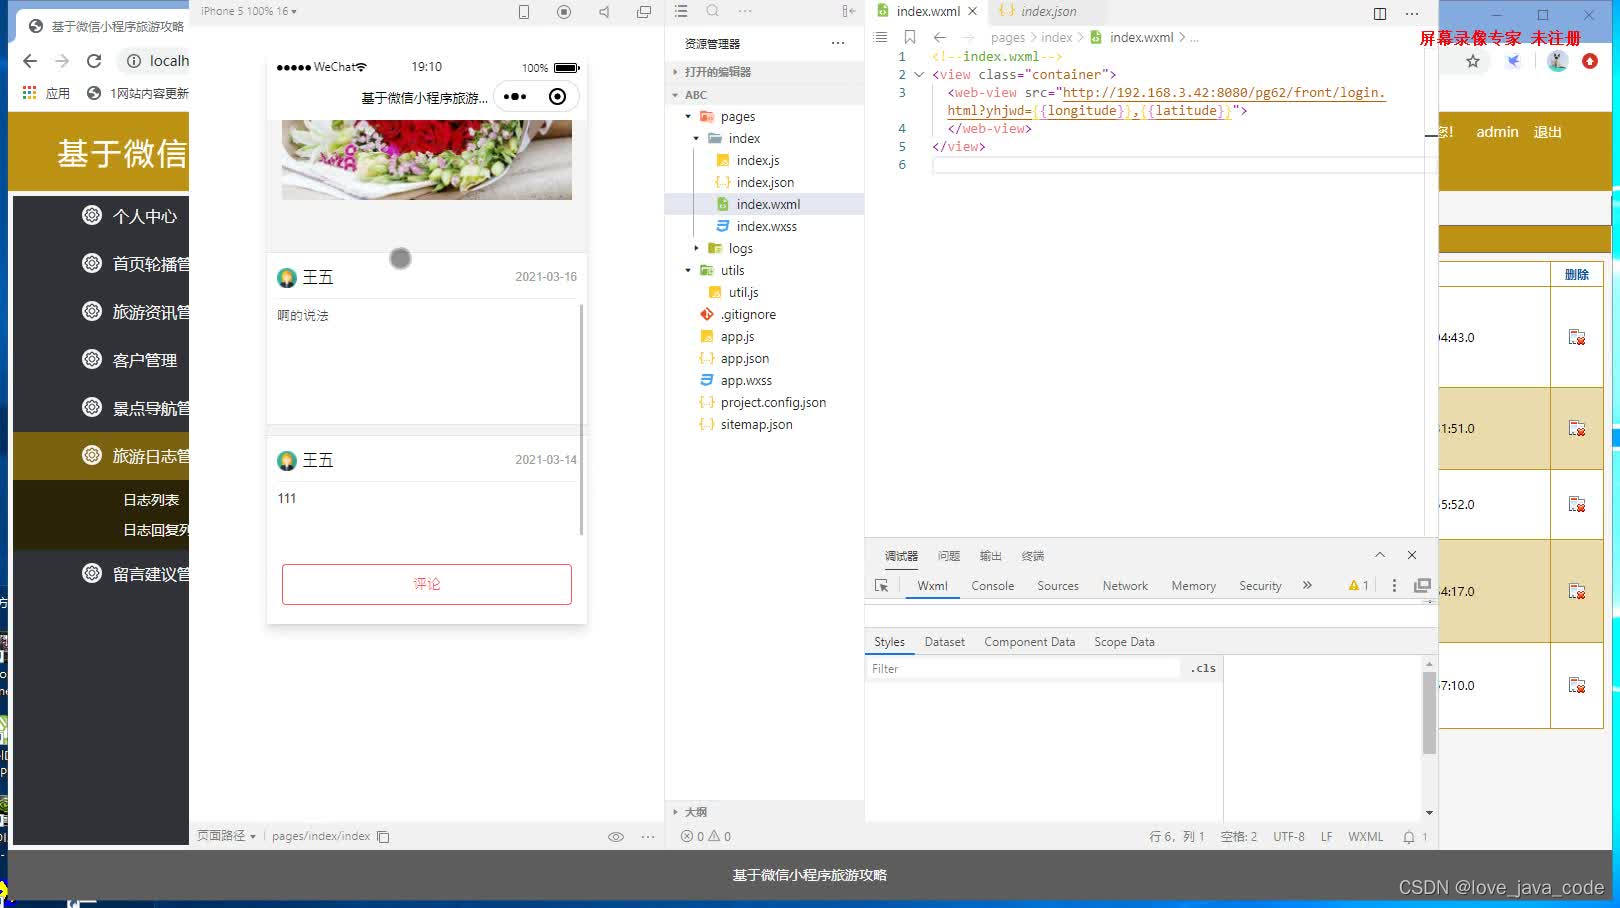
Task: Open the notifications bell in status bar
Action: [x=1409, y=837]
